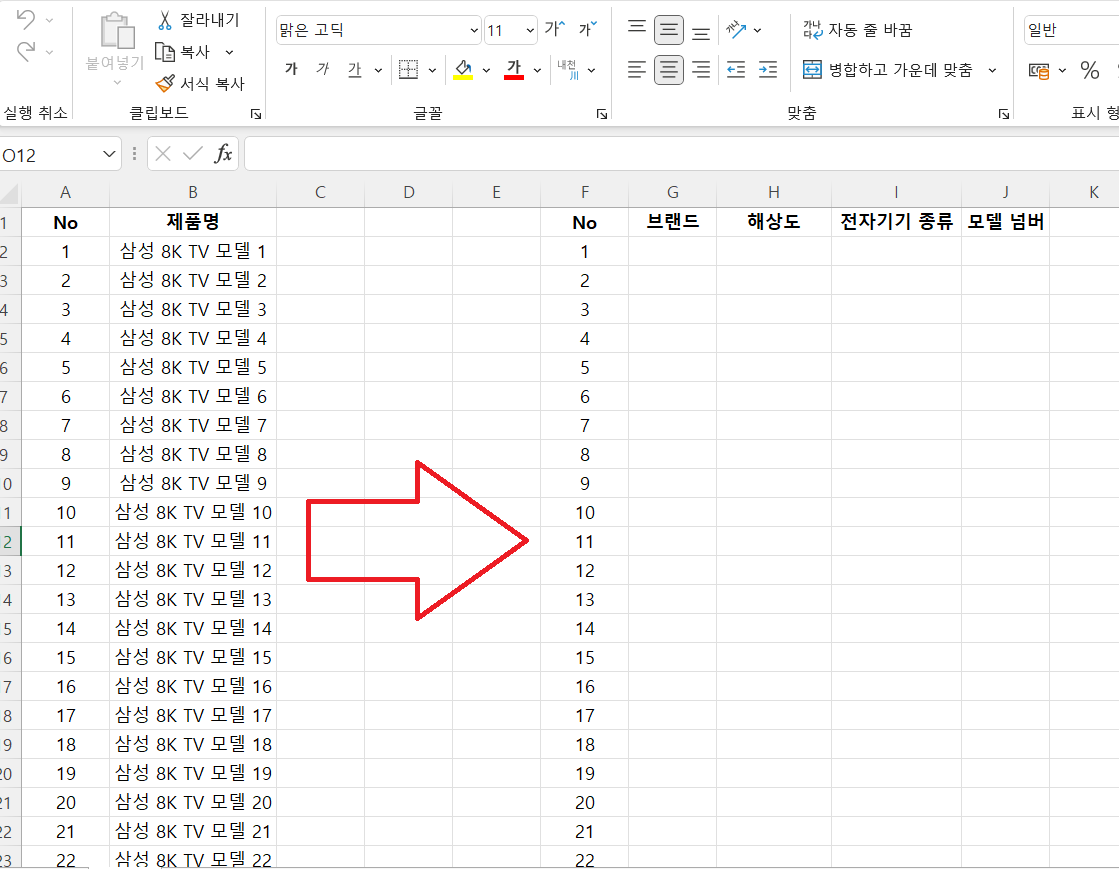Click the Name Box showing O12
The width and height of the screenshot is (1119, 869).
pyautogui.click(x=50, y=154)
